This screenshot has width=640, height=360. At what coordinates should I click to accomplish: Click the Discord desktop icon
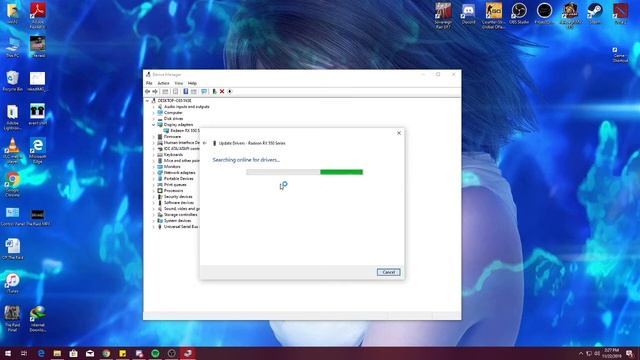(x=468, y=13)
